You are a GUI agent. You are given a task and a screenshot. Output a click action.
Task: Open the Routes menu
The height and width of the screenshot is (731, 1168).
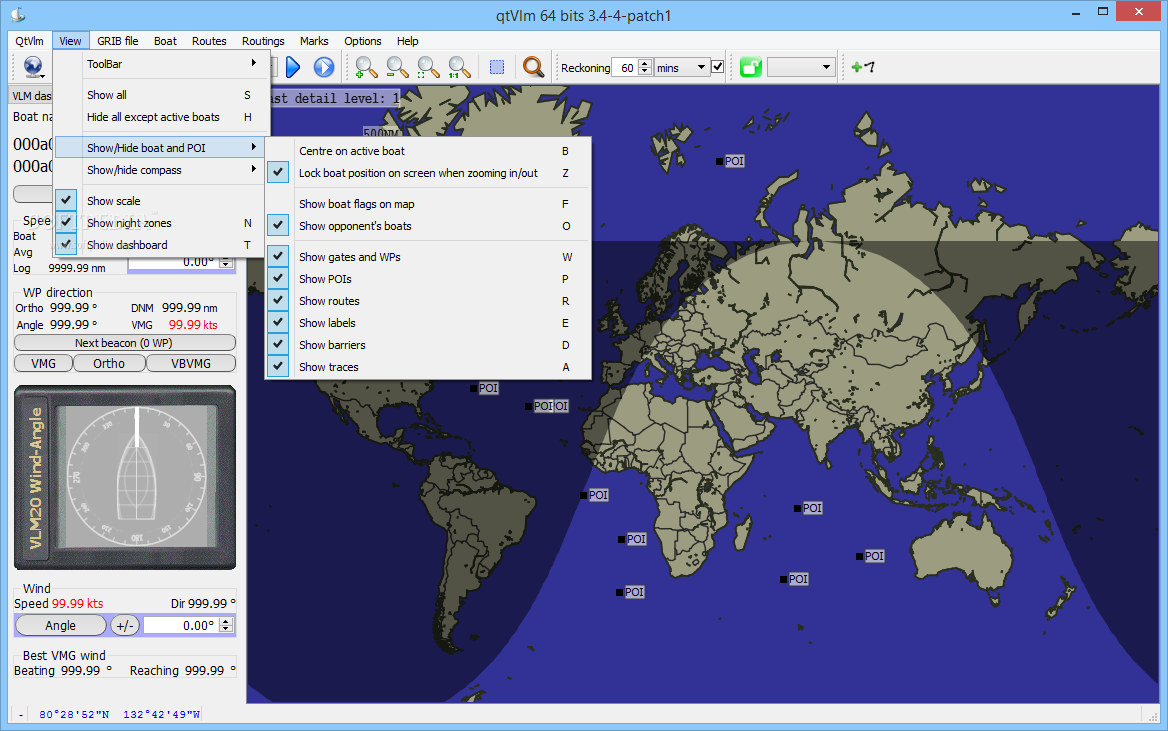pos(209,41)
